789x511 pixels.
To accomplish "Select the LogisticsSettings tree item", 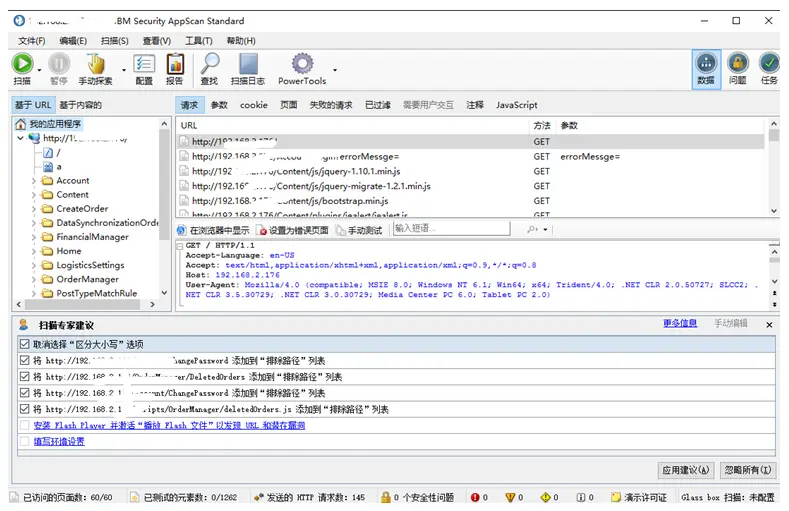I will point(90,265).
